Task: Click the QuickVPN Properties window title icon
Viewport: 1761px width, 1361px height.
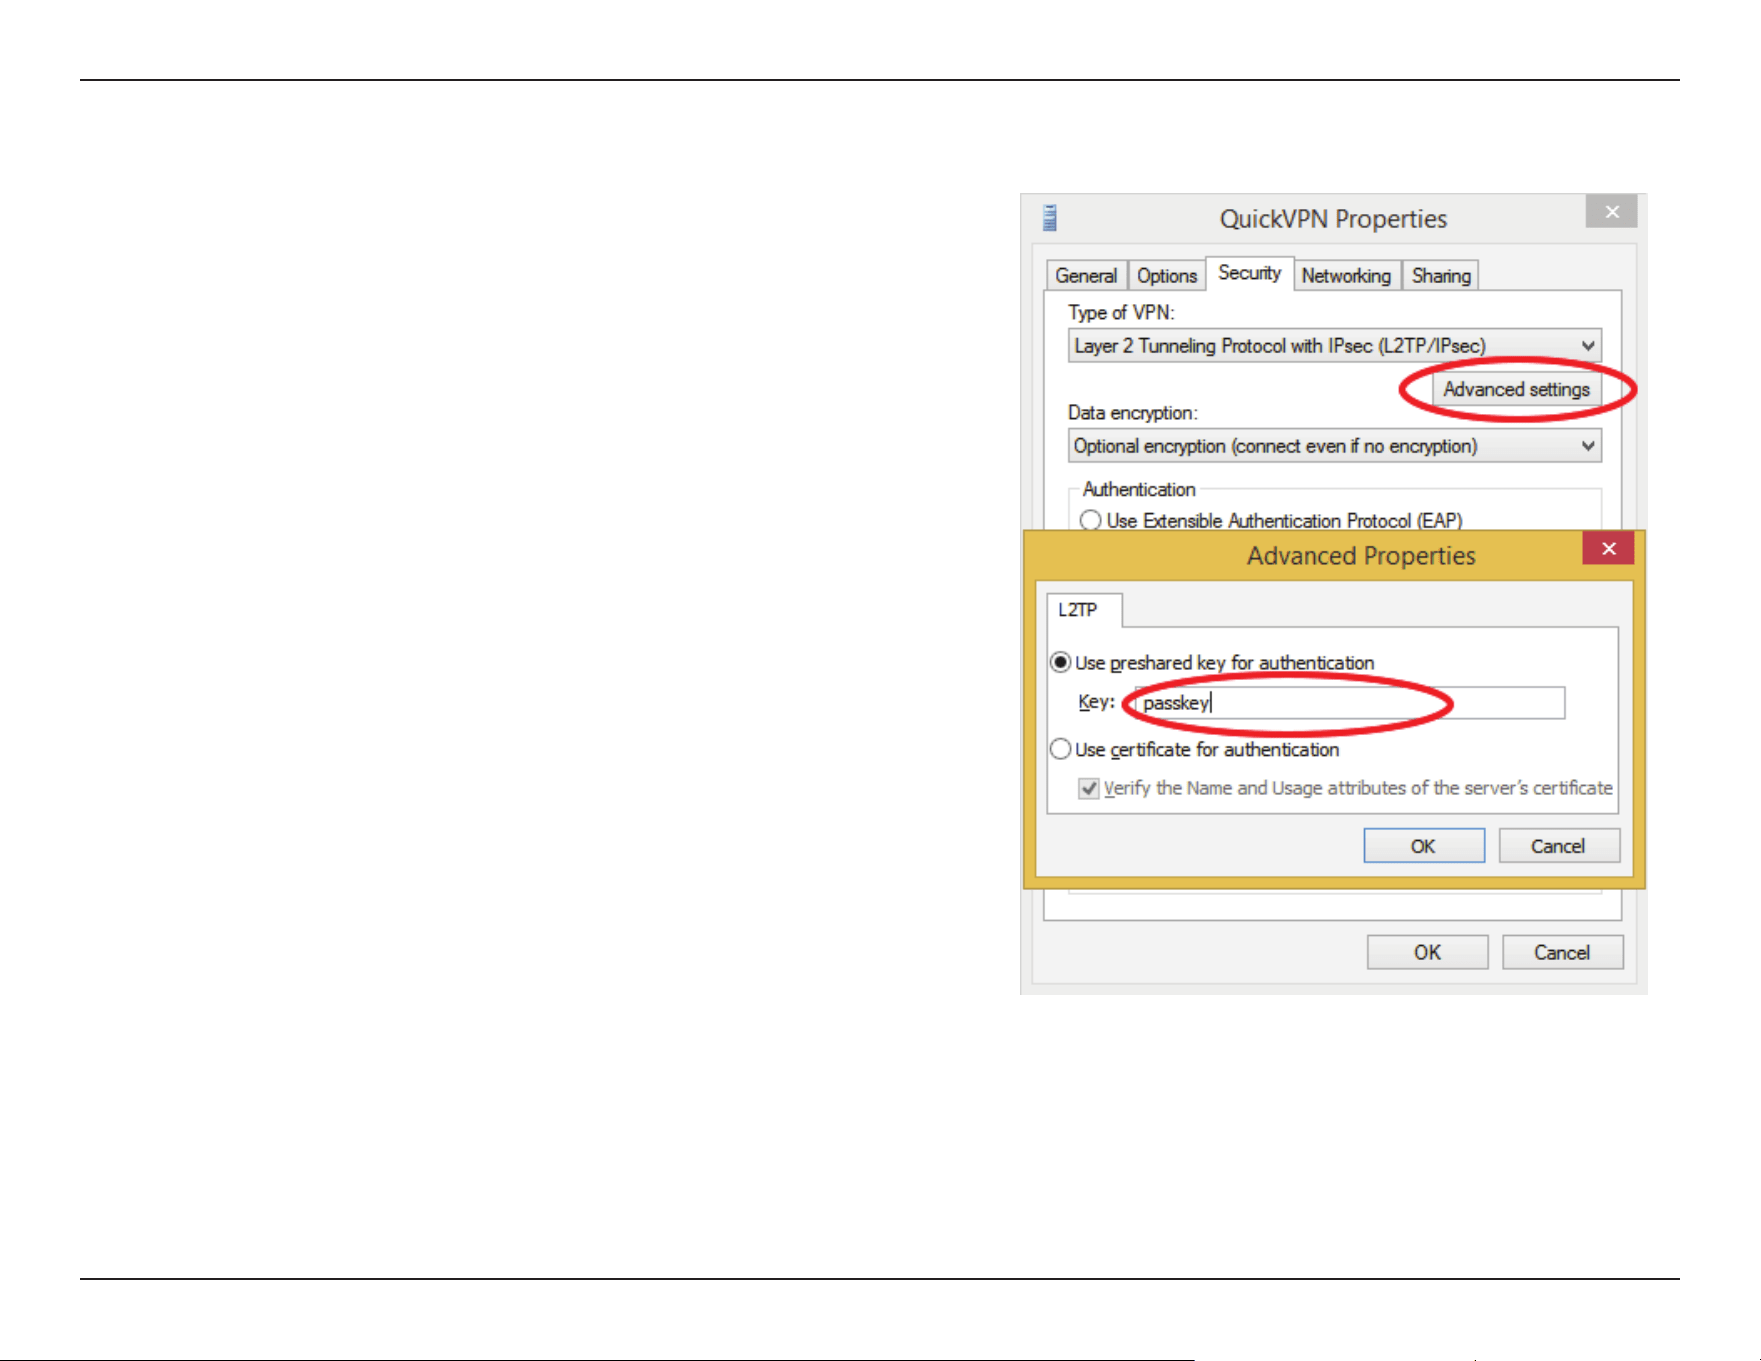Action: tap(1049, 217)
